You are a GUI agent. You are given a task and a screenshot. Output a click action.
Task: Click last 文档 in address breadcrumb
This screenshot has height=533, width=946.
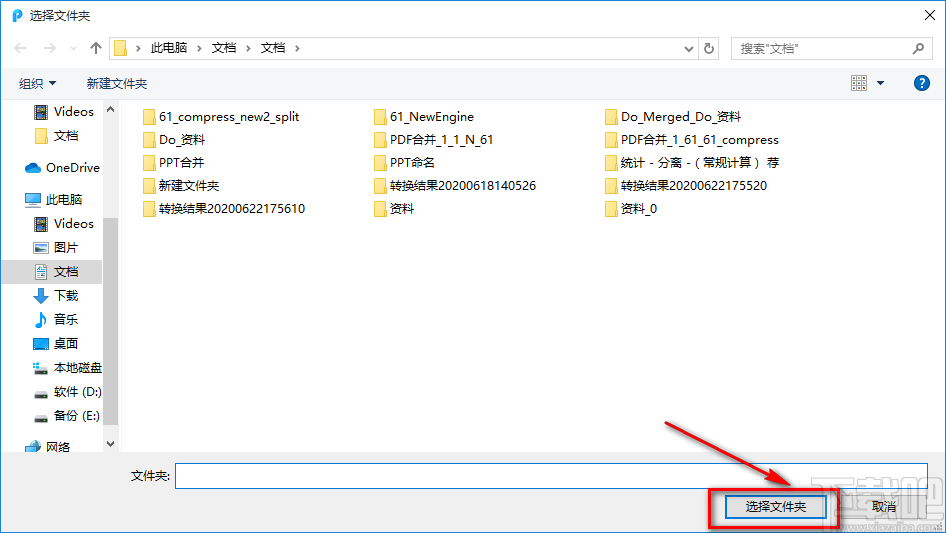coord(273,48)
